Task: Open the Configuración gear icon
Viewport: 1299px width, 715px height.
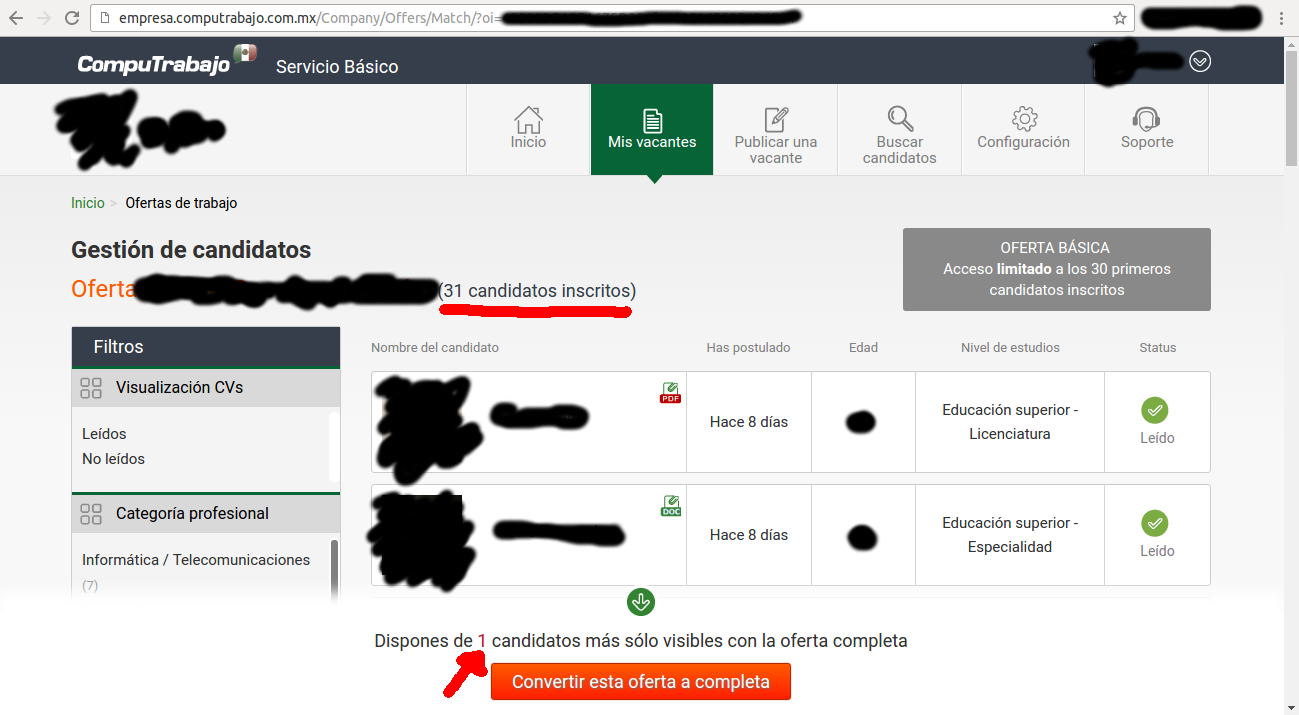Action: click(x=1024, y=119)
